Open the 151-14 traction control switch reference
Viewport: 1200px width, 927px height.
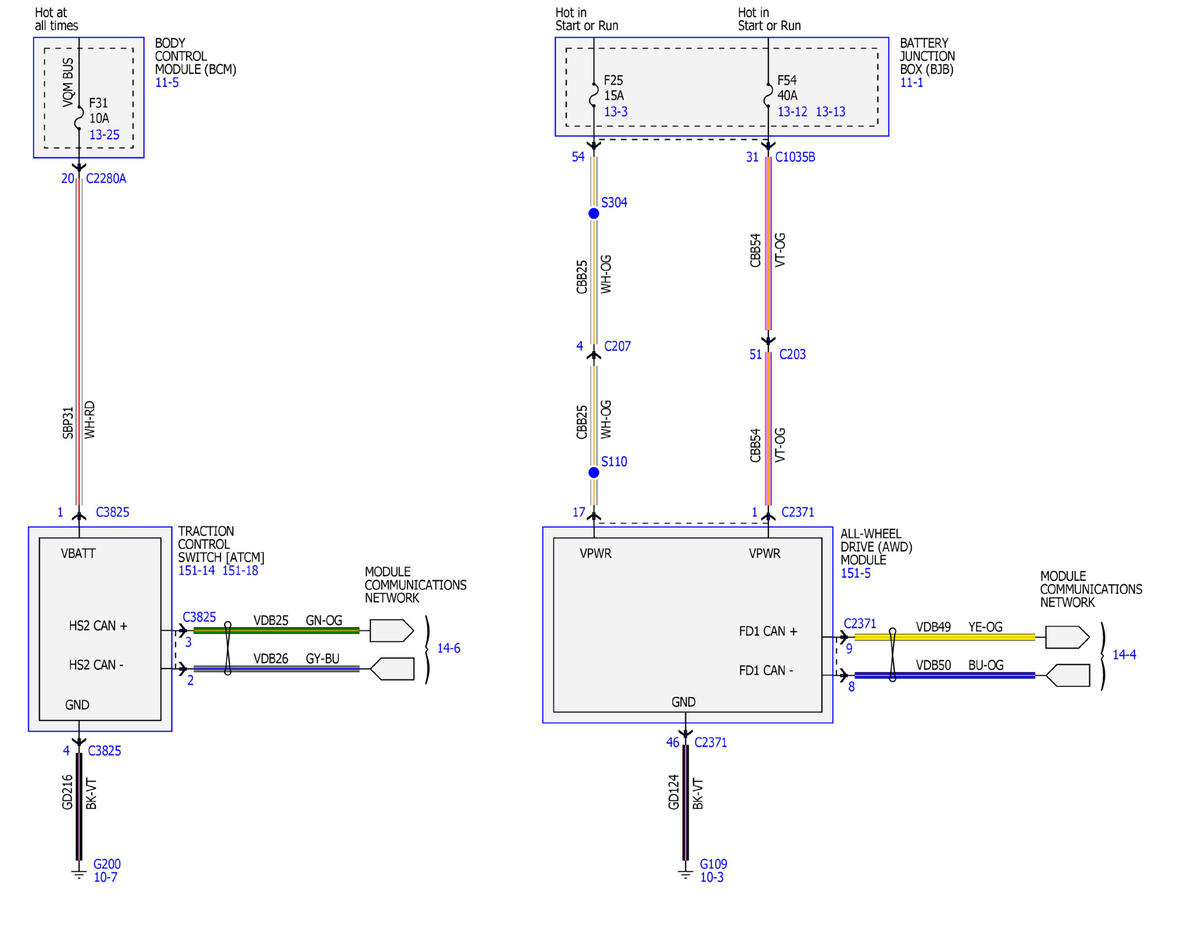point(196,570)
